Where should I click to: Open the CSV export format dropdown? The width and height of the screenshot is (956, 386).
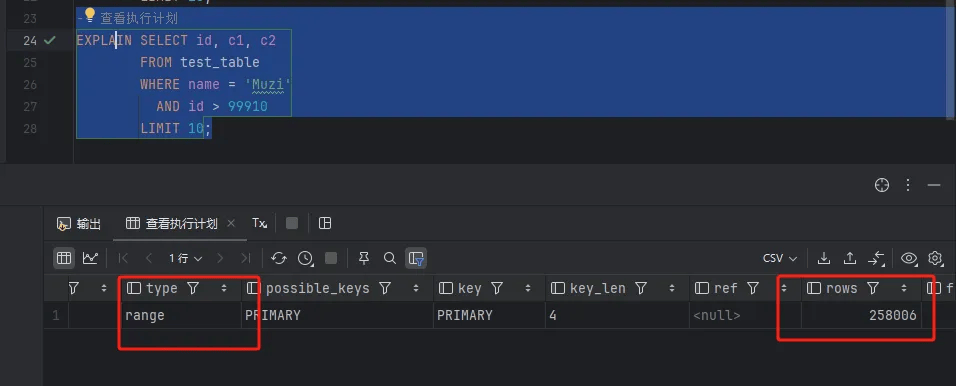pos(780,259)
